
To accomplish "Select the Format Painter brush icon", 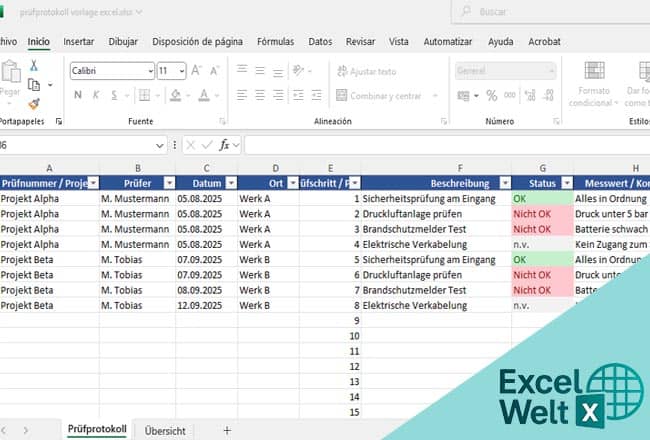I will point(34,104).
